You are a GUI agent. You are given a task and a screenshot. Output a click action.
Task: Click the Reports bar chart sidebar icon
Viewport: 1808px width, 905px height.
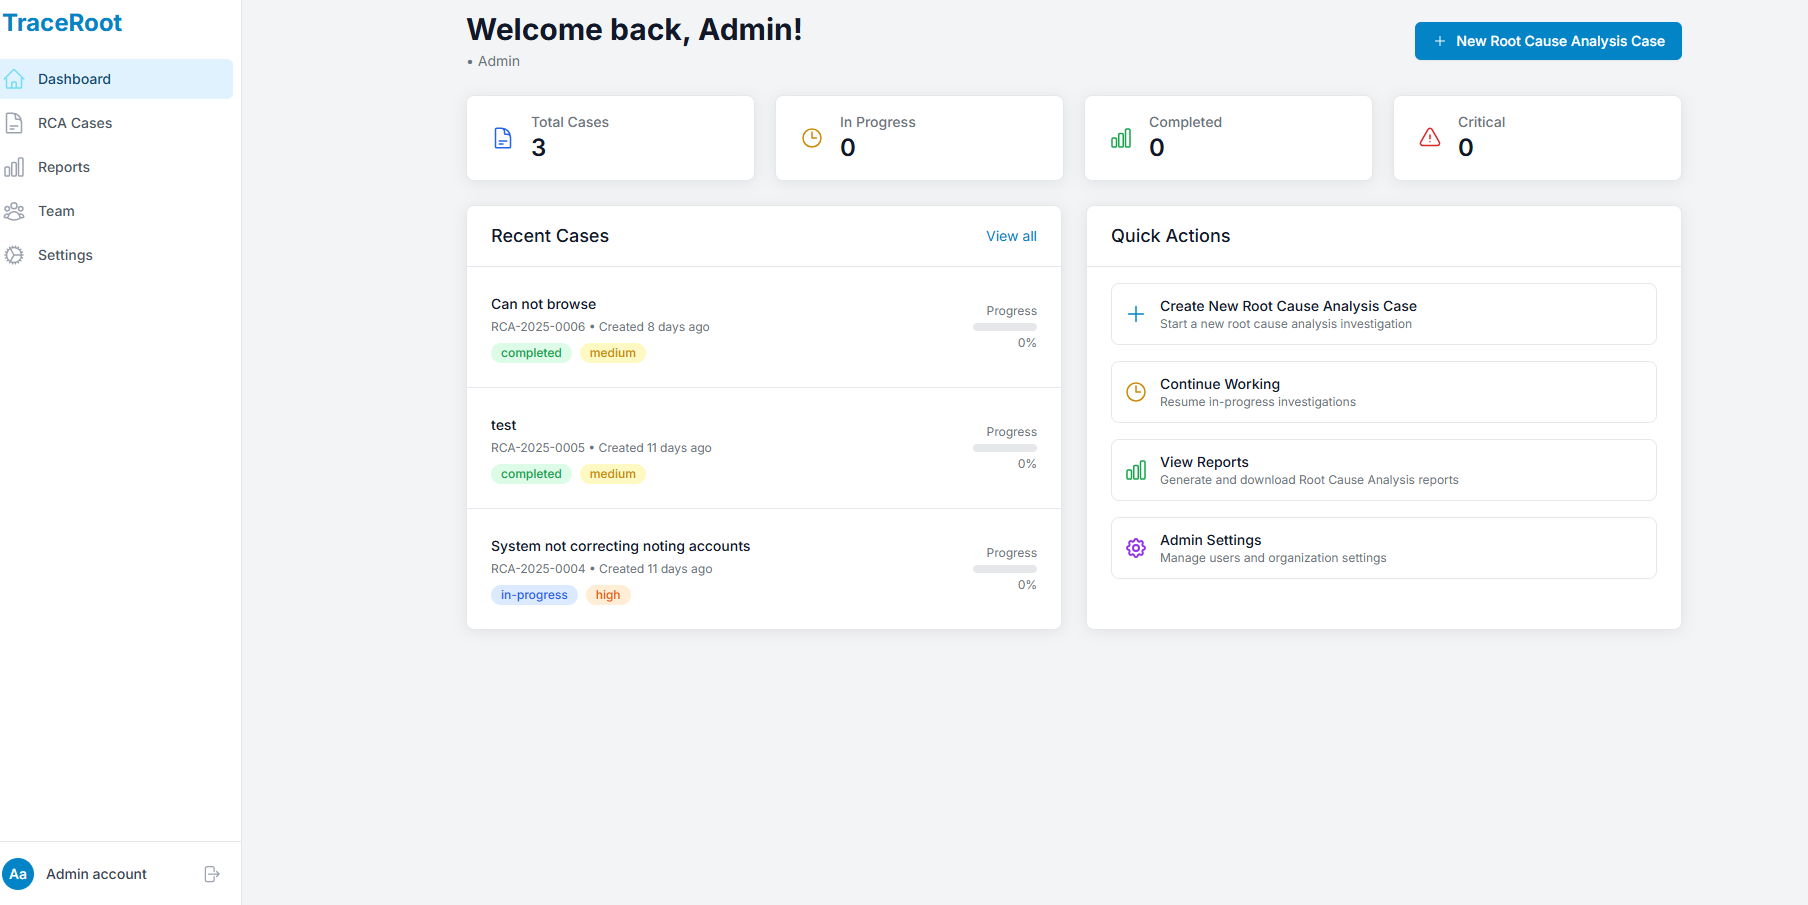[14, 167]
